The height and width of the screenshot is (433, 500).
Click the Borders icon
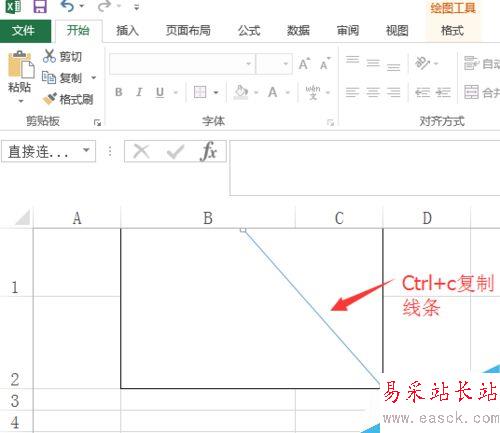click(200, 92)
